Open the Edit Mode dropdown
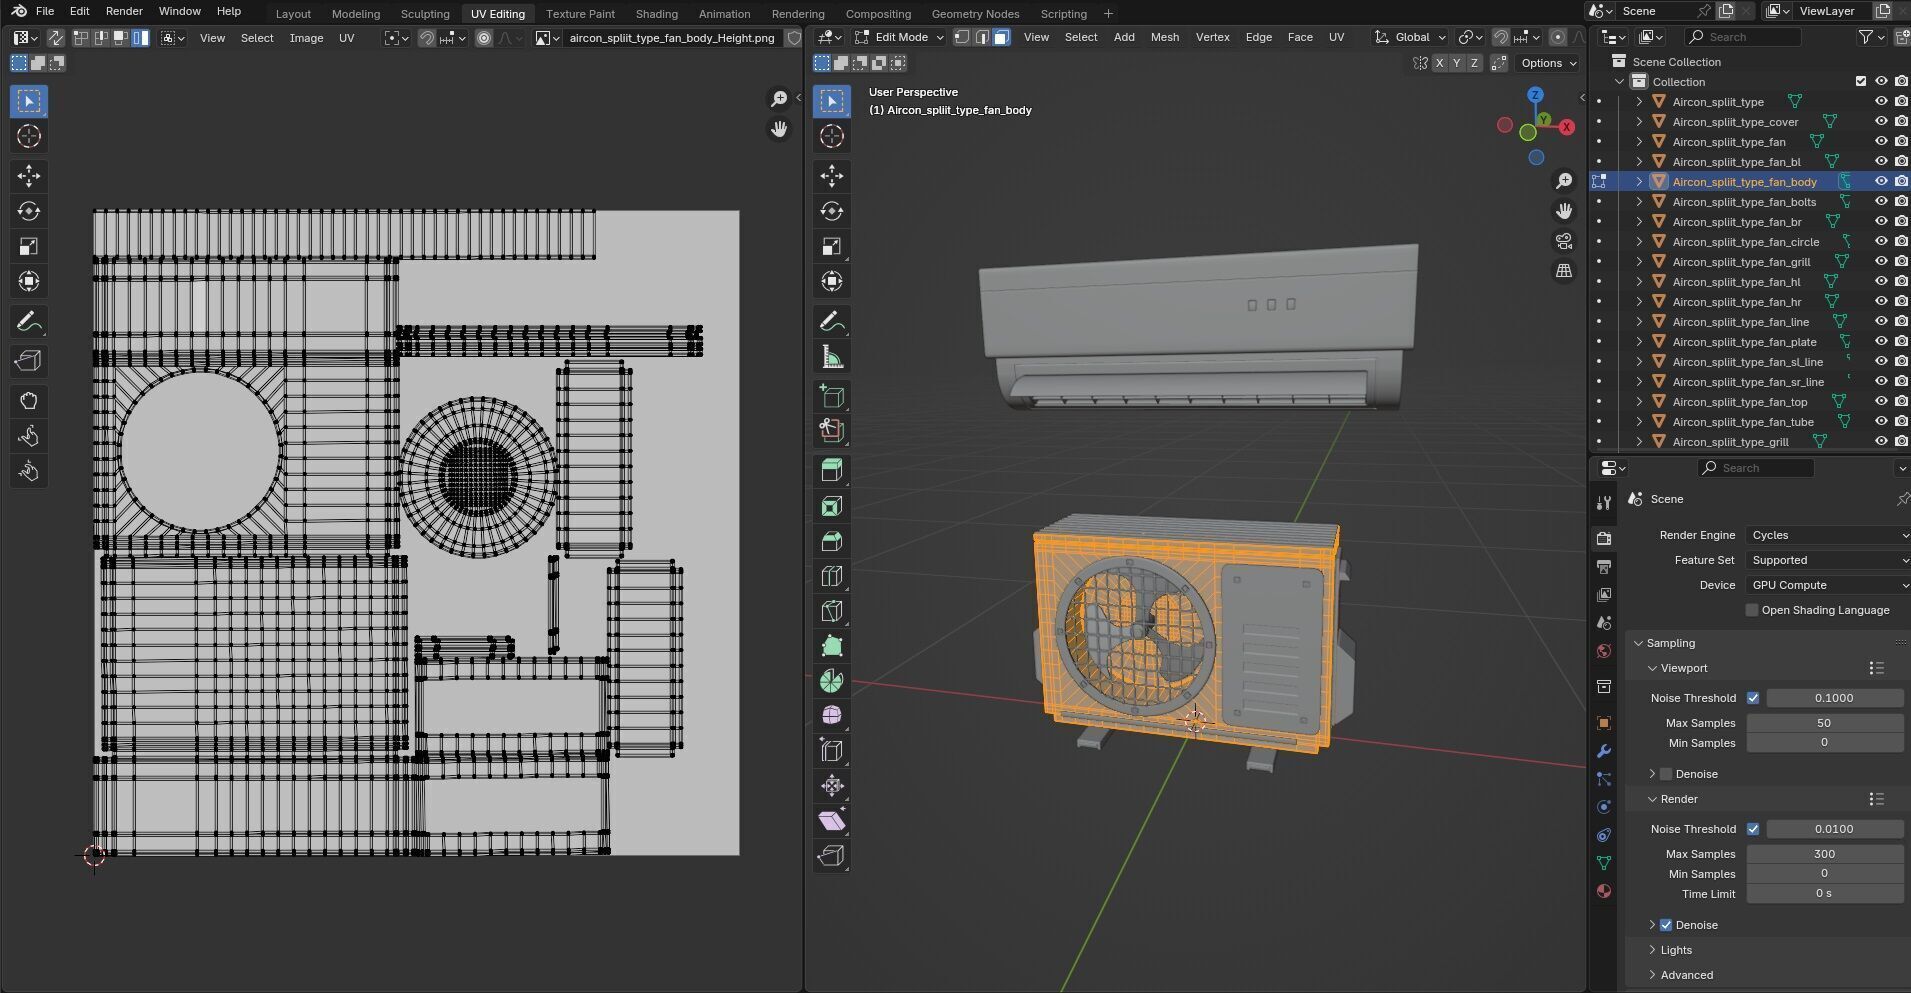 [x=900, y=37]
